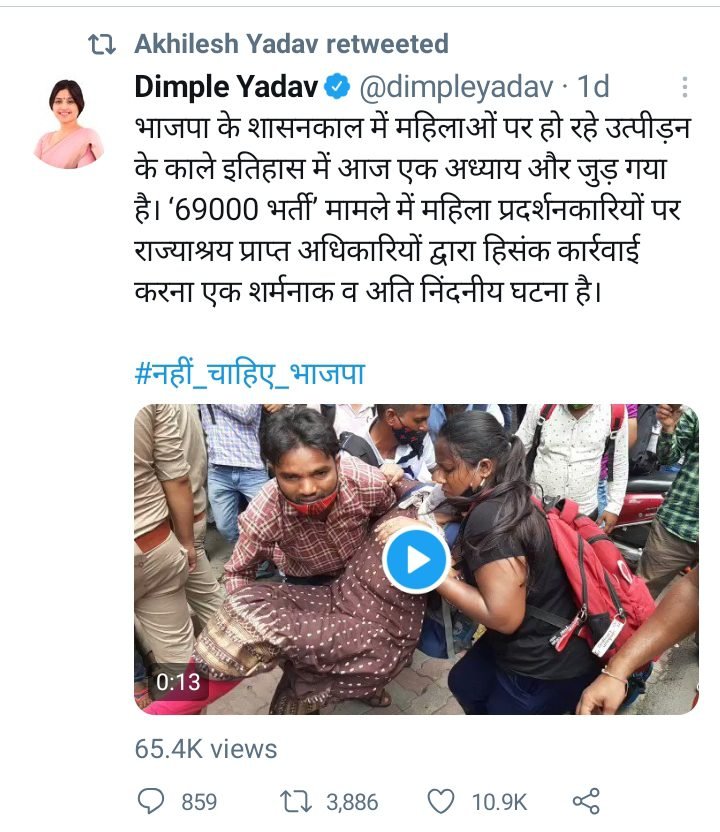Open Dimple Yadav's profile picture

[69, 124]
